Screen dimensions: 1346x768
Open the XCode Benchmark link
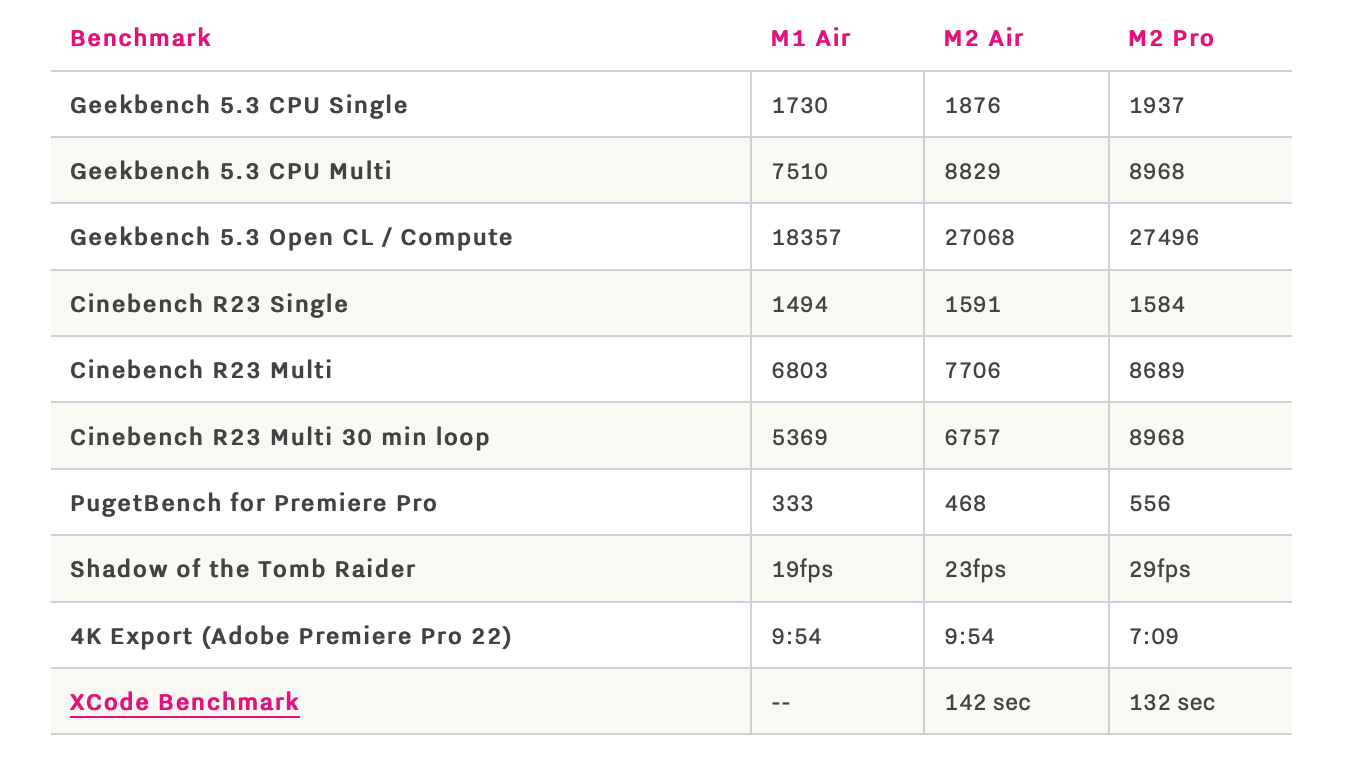pyautogui.click(x=184, y=702)
